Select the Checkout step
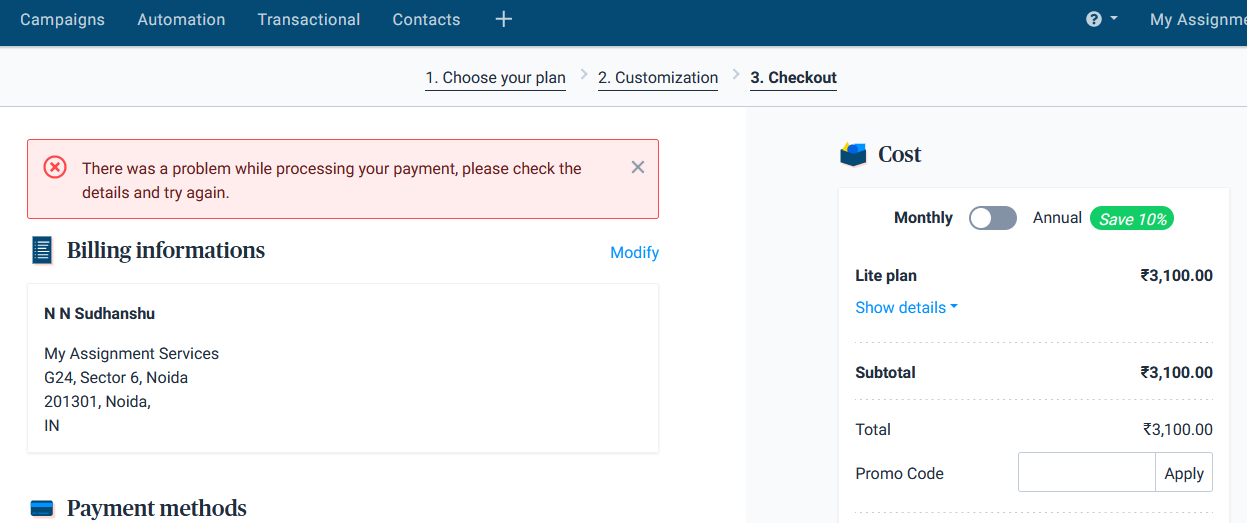1247x523 pixels. pyautogui.click(x=793, y=78)
